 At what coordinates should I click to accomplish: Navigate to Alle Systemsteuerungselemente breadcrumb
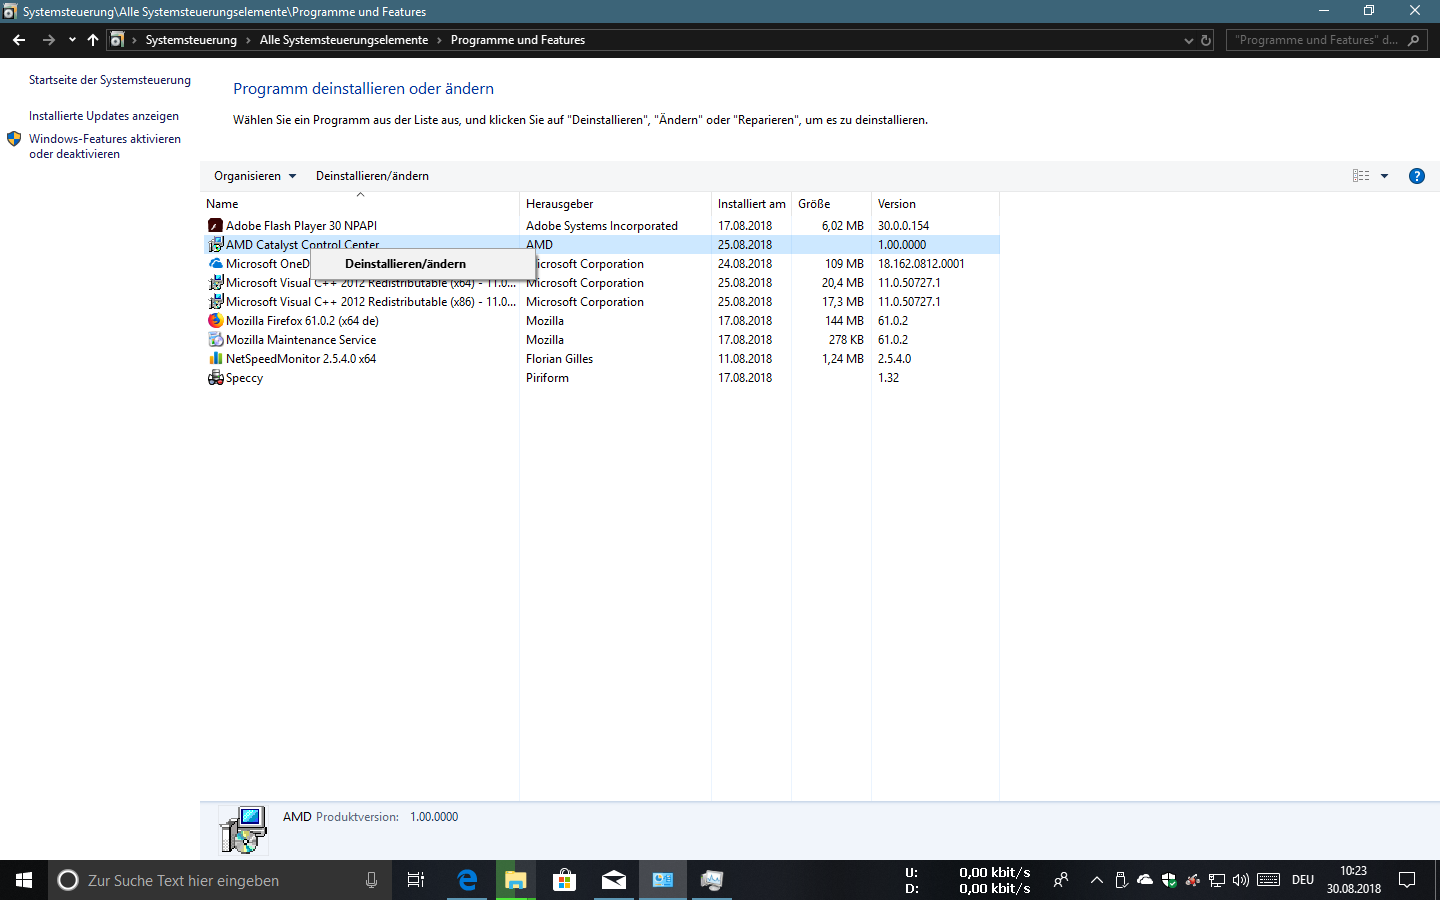[x=344, y=40]
